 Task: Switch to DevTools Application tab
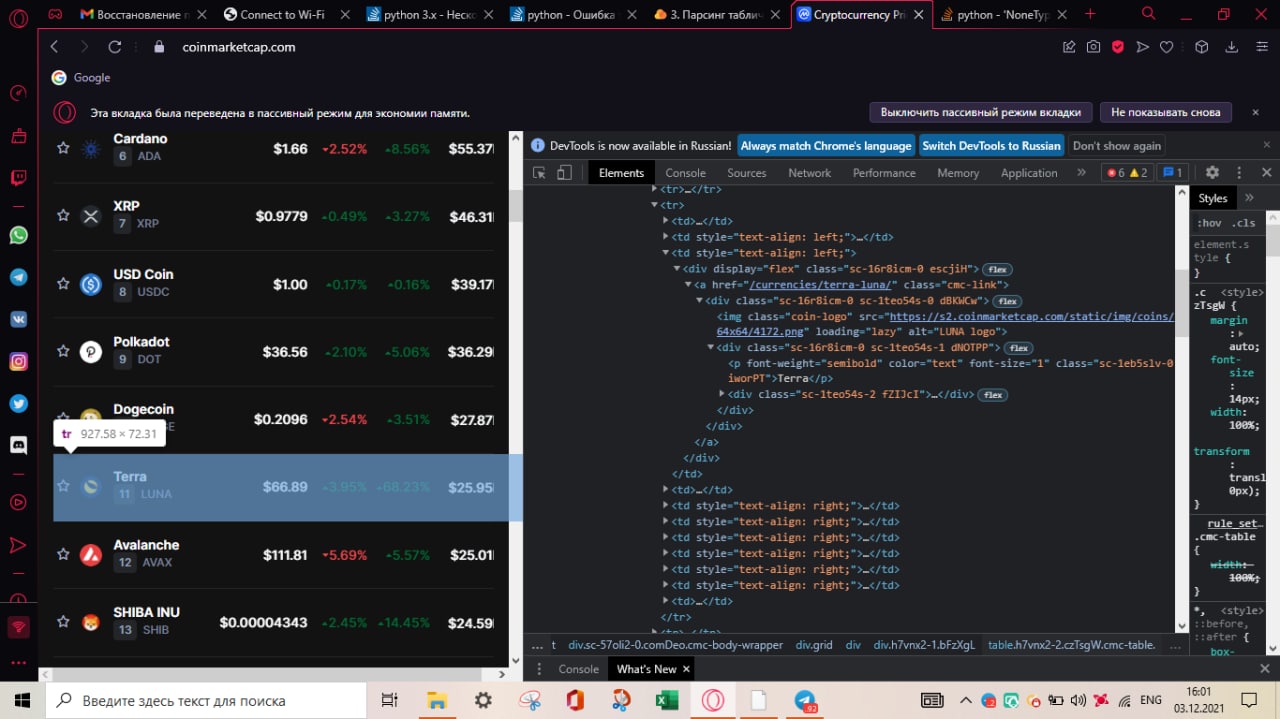click(x=1029, y=173)
